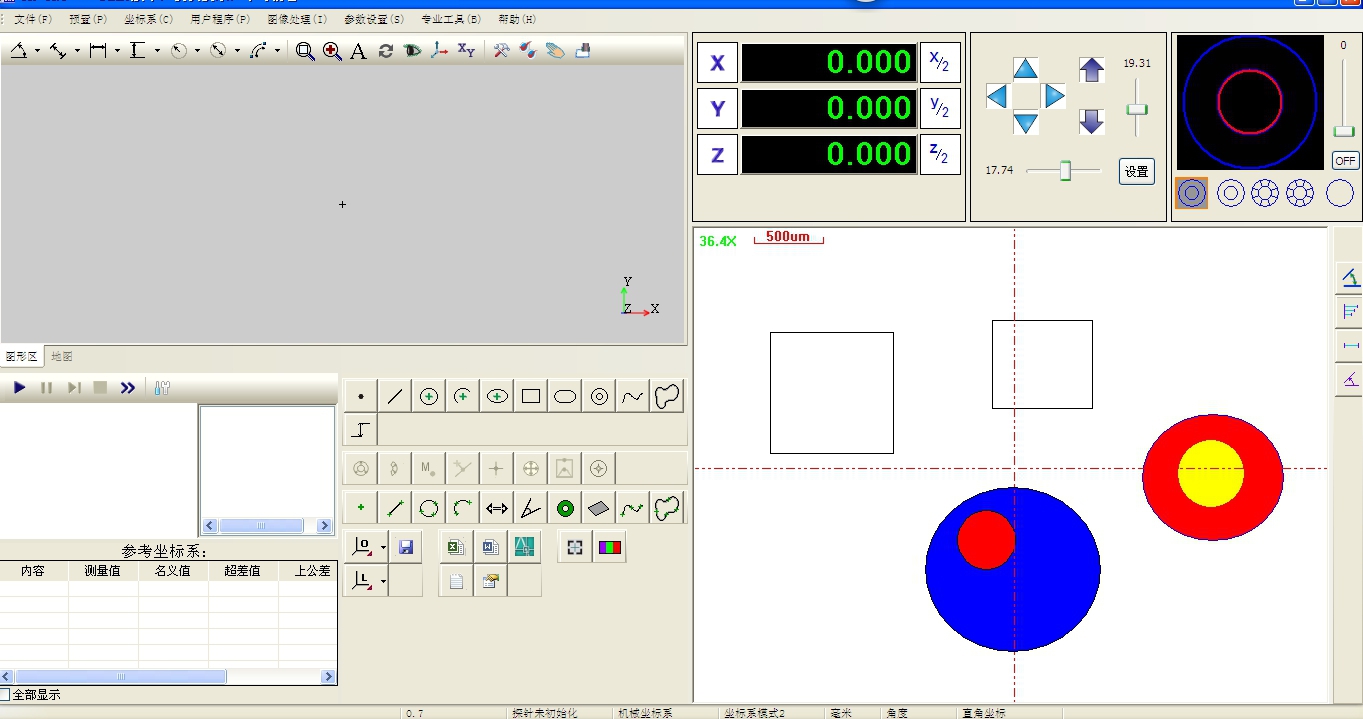Image resolution: width=1363 pixels, height=719 pixels.
Task: Click the horizontal slider showing 17.74
Action: point(1065,171)
